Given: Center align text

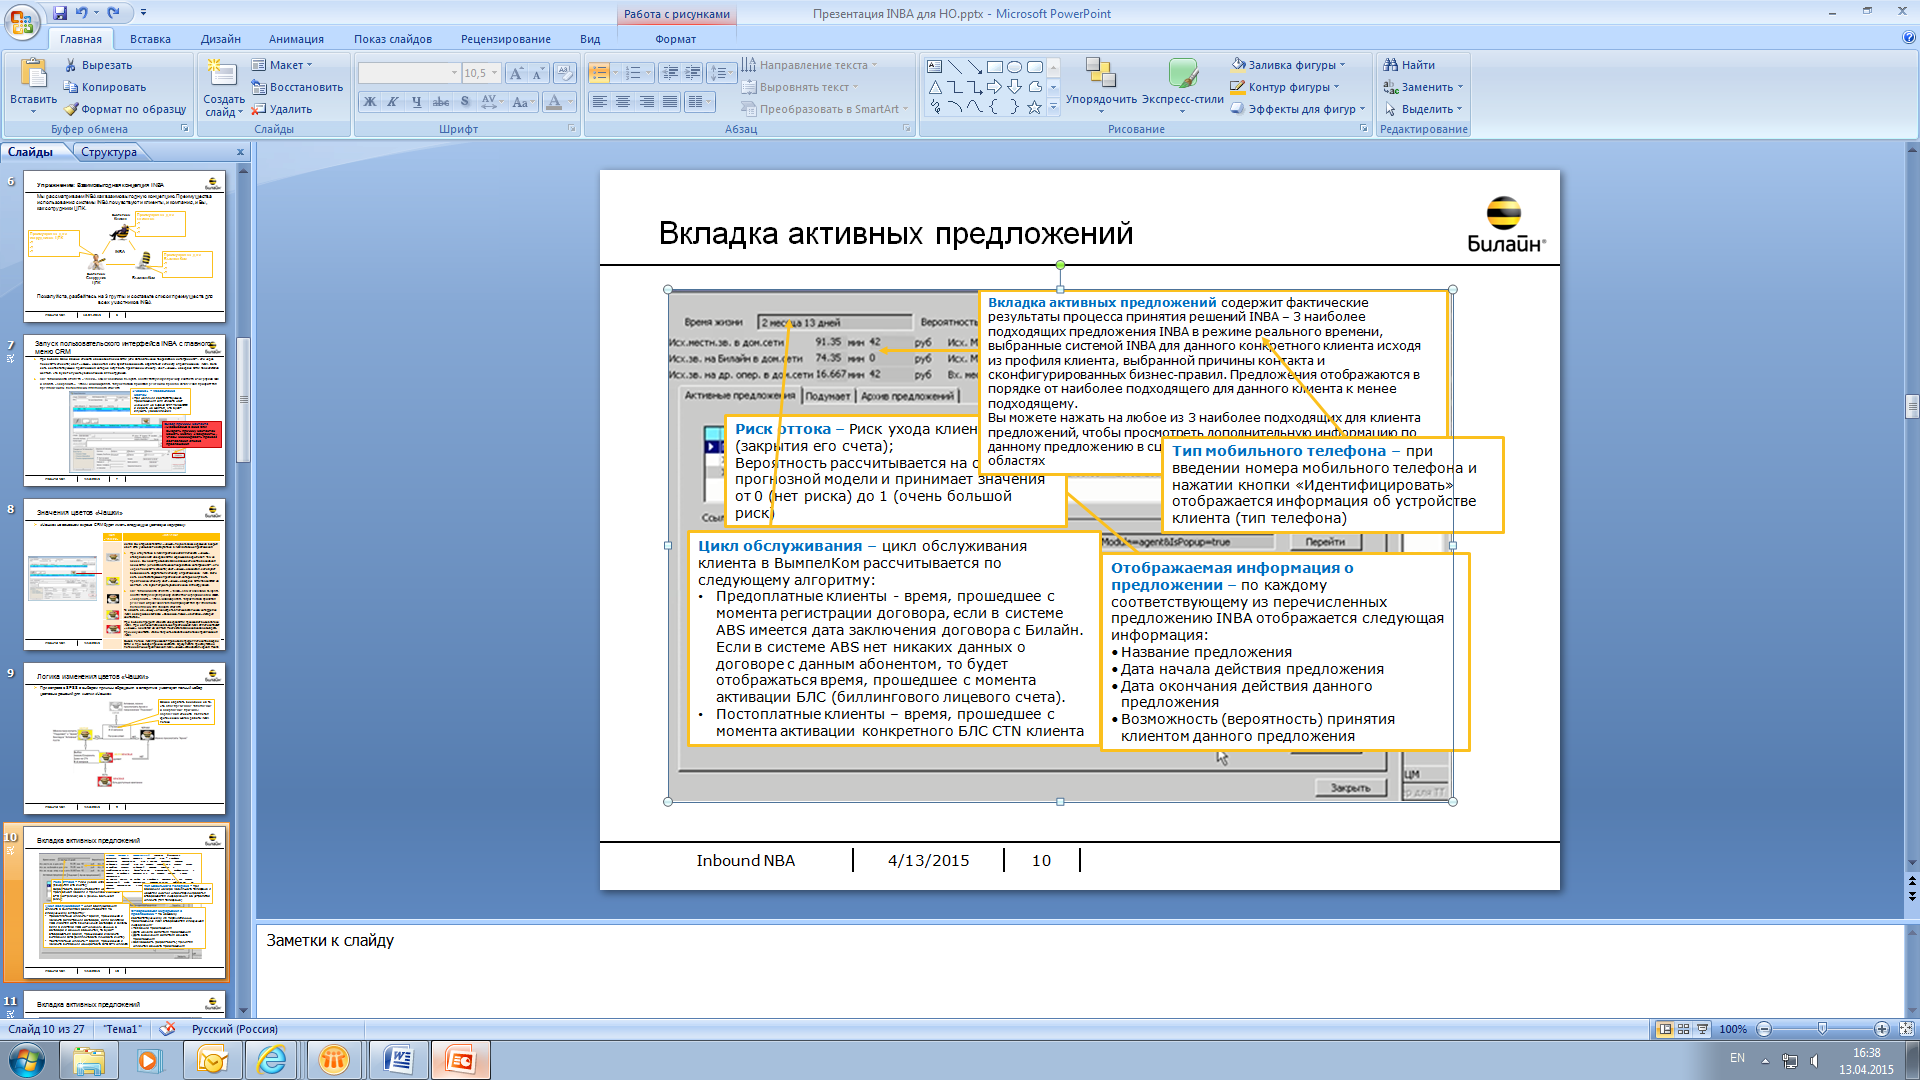Looking at the screenshot, I should tap(622, 102).
